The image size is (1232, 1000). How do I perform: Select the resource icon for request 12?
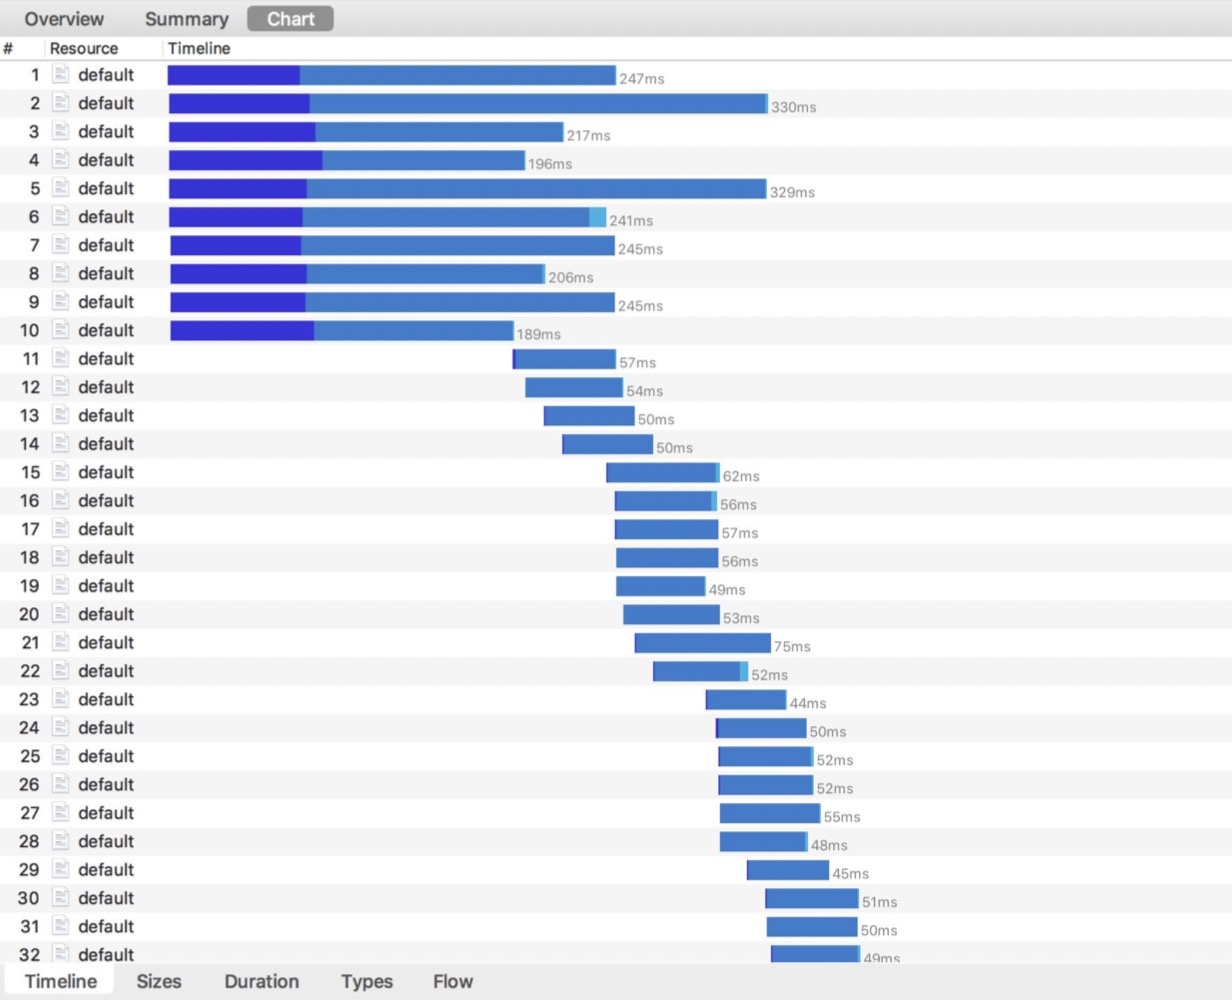coord(61,386)
